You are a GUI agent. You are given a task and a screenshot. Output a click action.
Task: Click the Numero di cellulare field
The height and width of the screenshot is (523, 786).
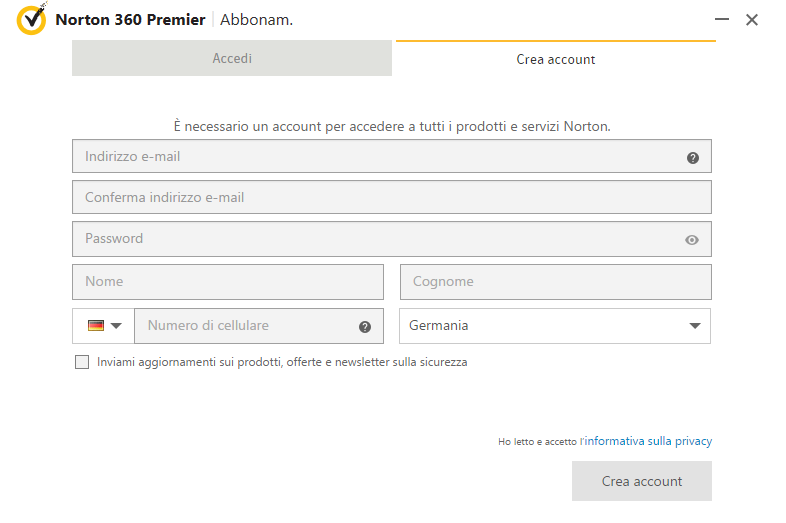coord(259,326)
